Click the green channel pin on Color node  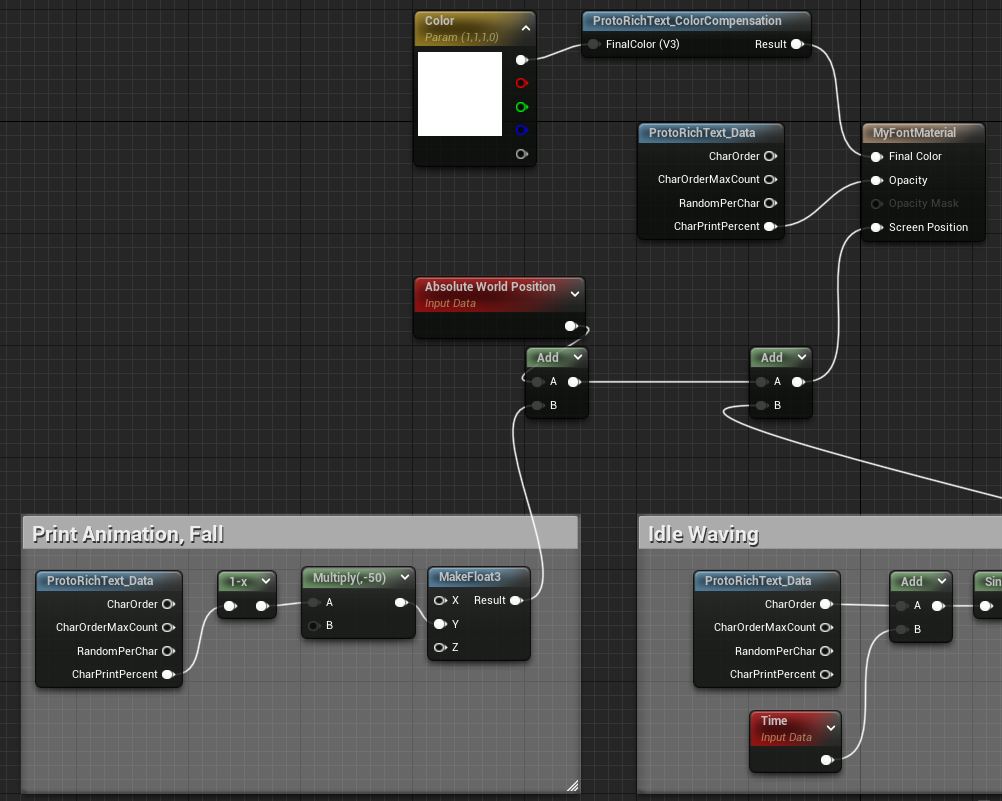(521, 107)
